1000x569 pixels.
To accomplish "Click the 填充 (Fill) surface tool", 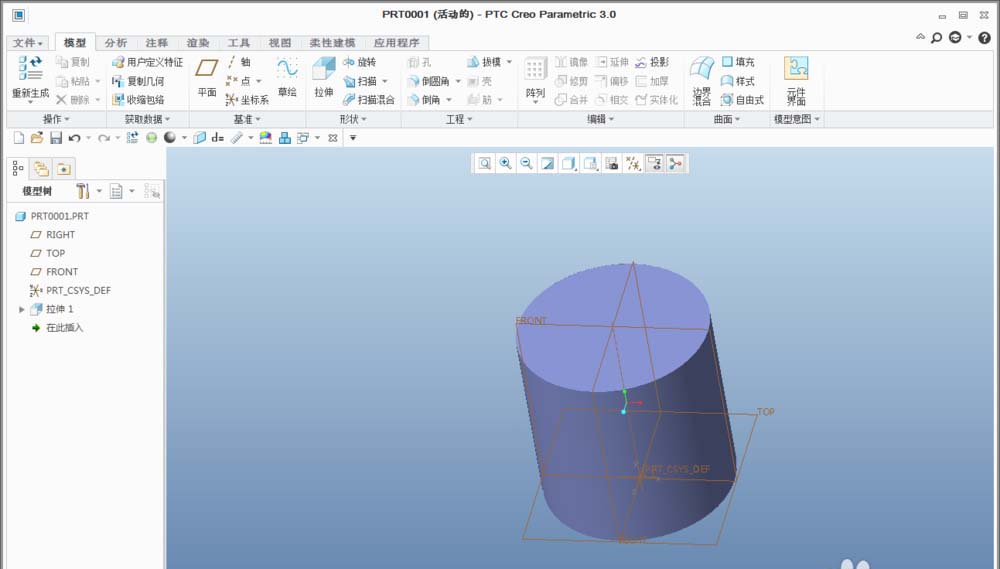I will 738,62.
